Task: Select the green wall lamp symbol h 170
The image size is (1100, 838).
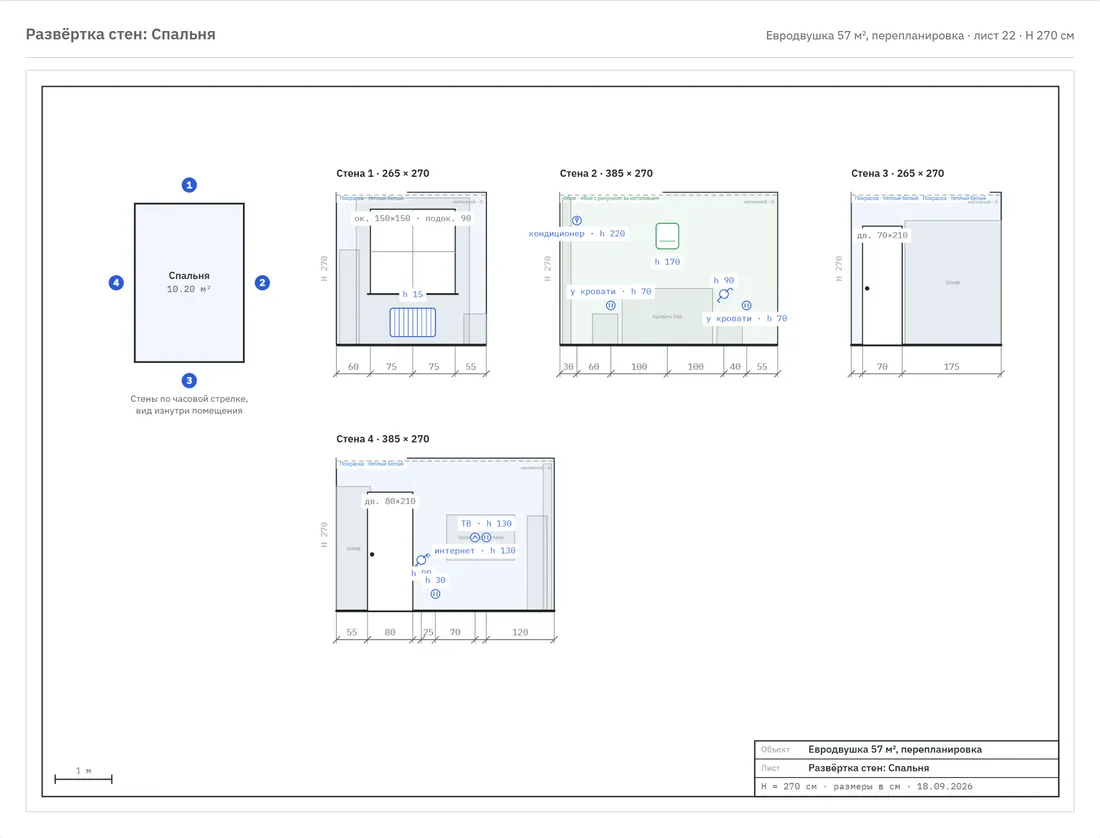Action: (x=667, y=236)
